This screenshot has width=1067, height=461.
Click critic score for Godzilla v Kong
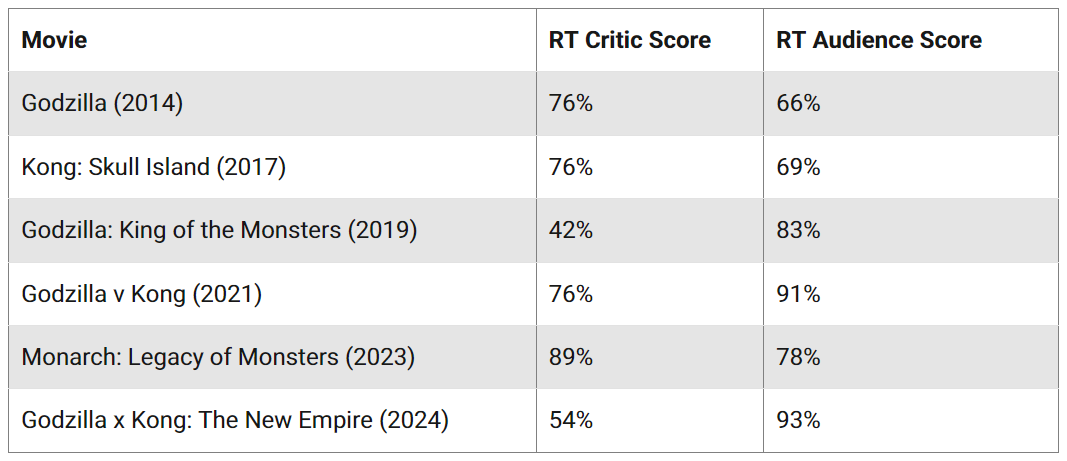point(570,294)
